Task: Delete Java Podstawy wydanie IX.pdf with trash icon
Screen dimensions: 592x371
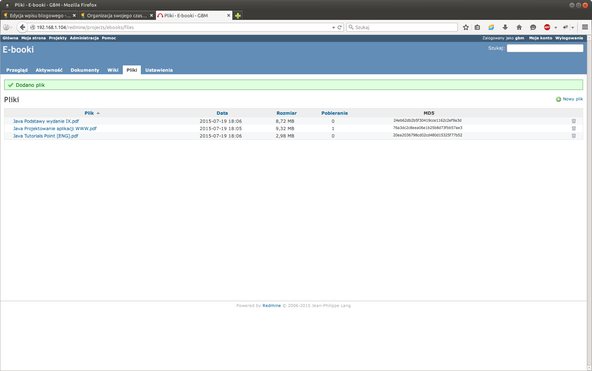Action: 574,121
